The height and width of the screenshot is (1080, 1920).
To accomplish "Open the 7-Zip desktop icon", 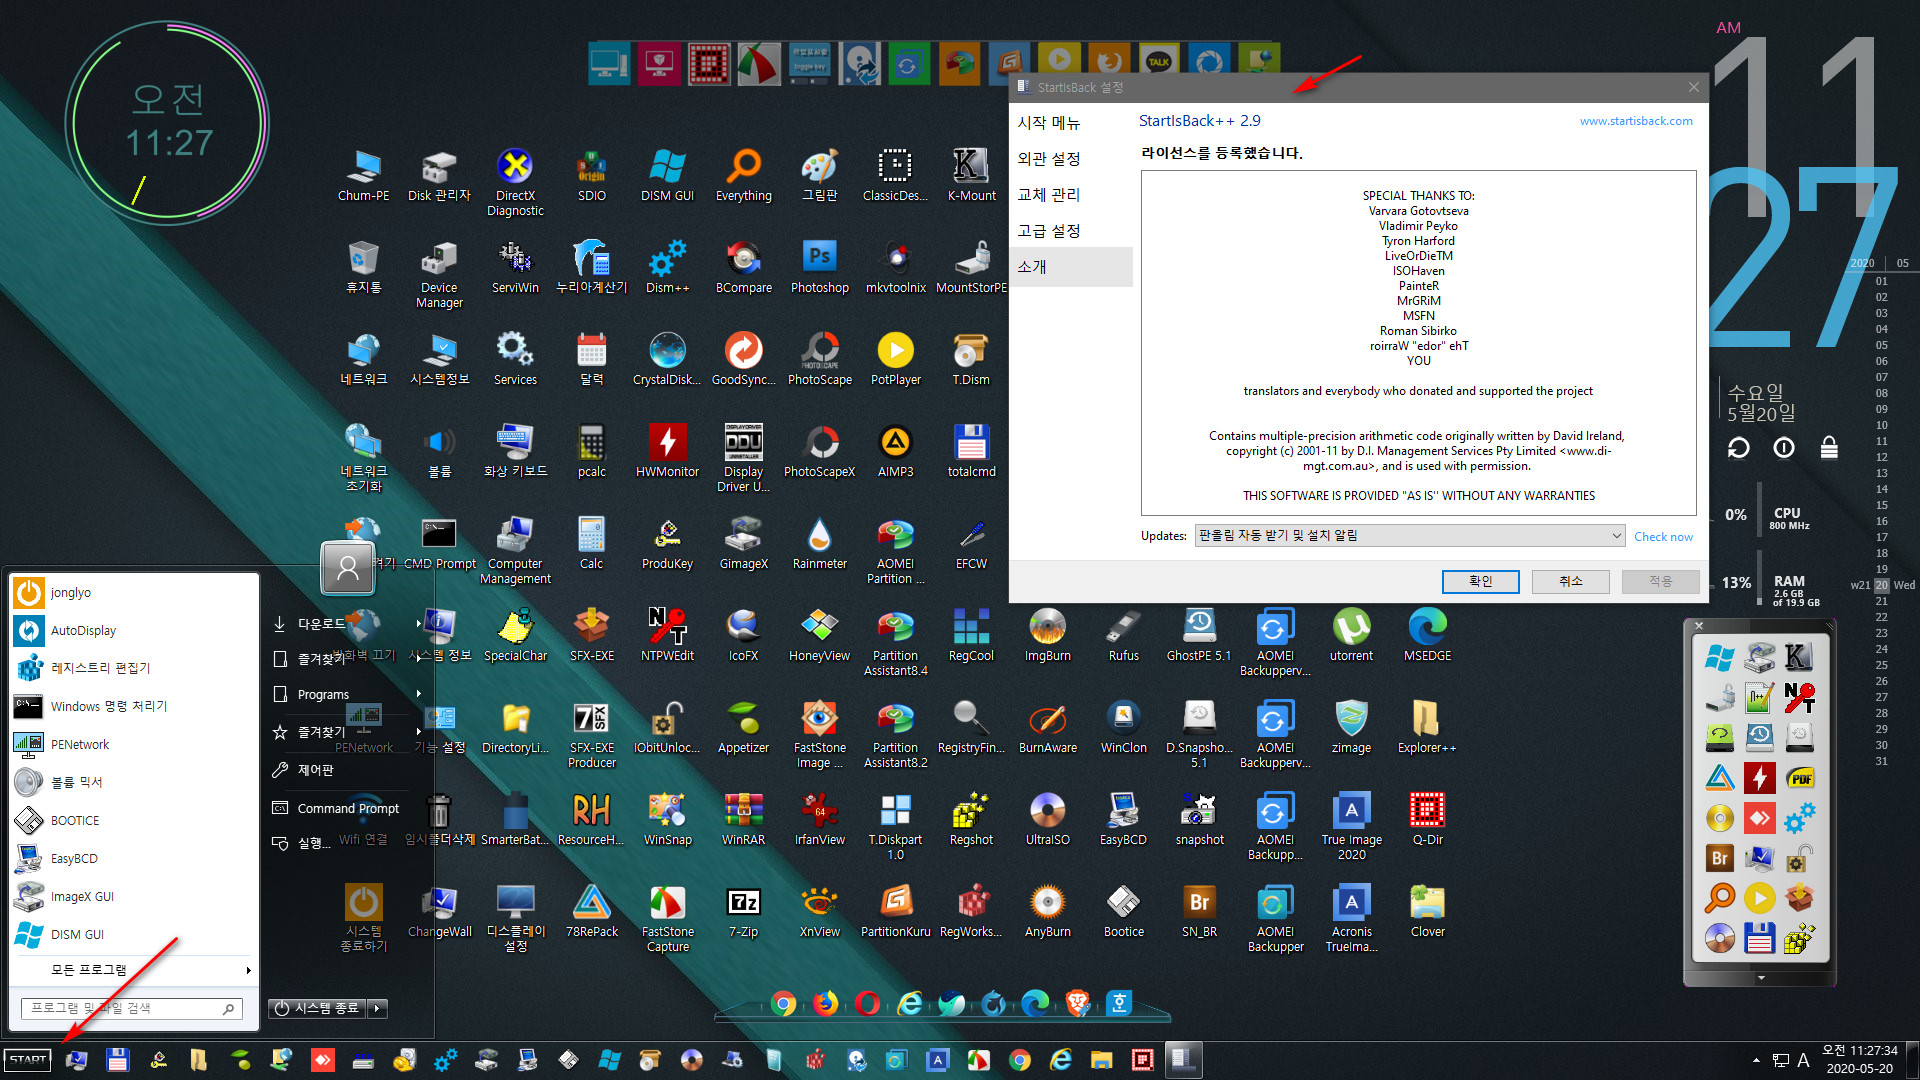I will tap(743, 911).
